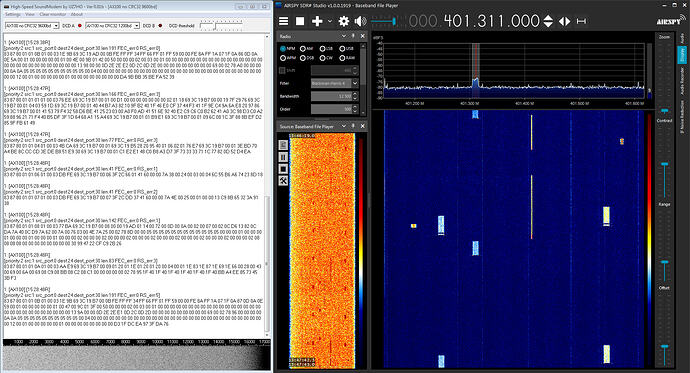Select the CW demodulation mode
690x373 pixels.
pos(326,58)
